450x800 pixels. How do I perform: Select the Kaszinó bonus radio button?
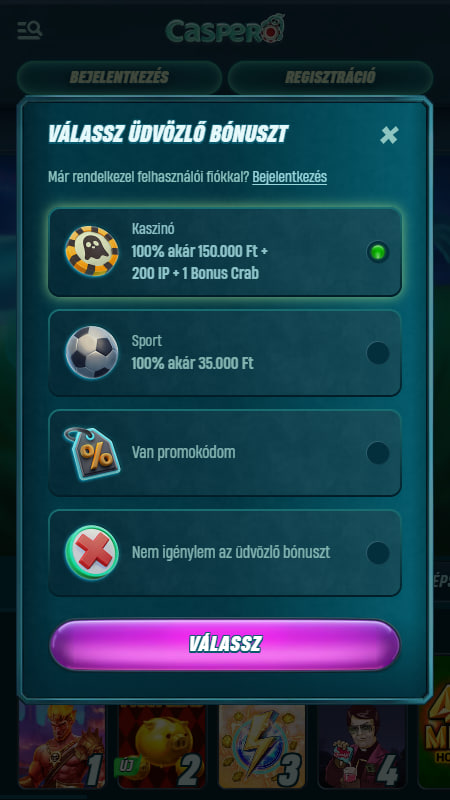(x=378, y=252)
